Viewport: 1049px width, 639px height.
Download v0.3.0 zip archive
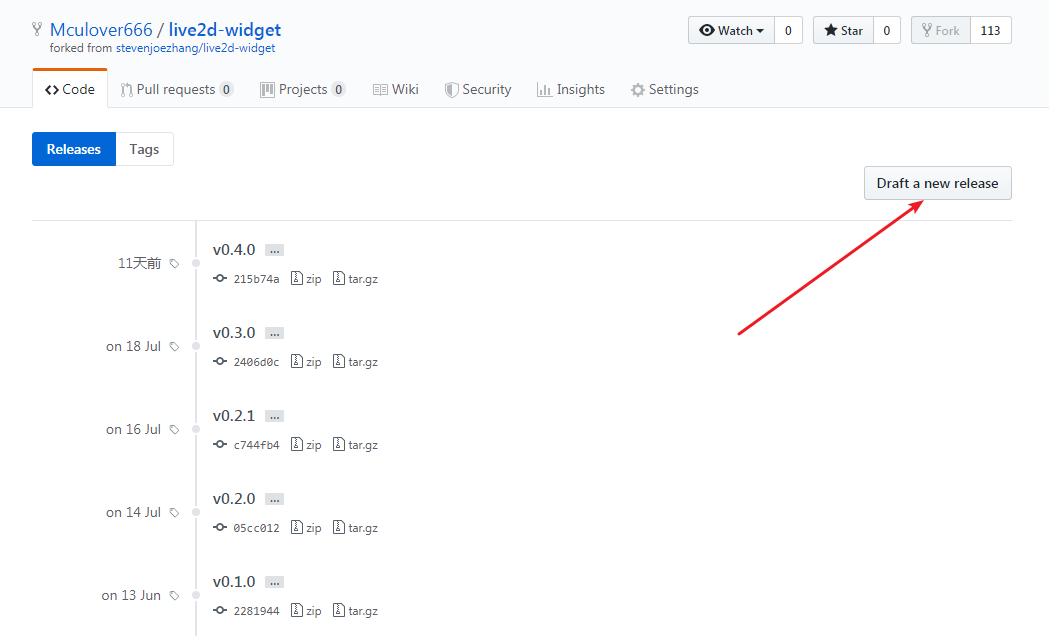click(x=306, y=361)
